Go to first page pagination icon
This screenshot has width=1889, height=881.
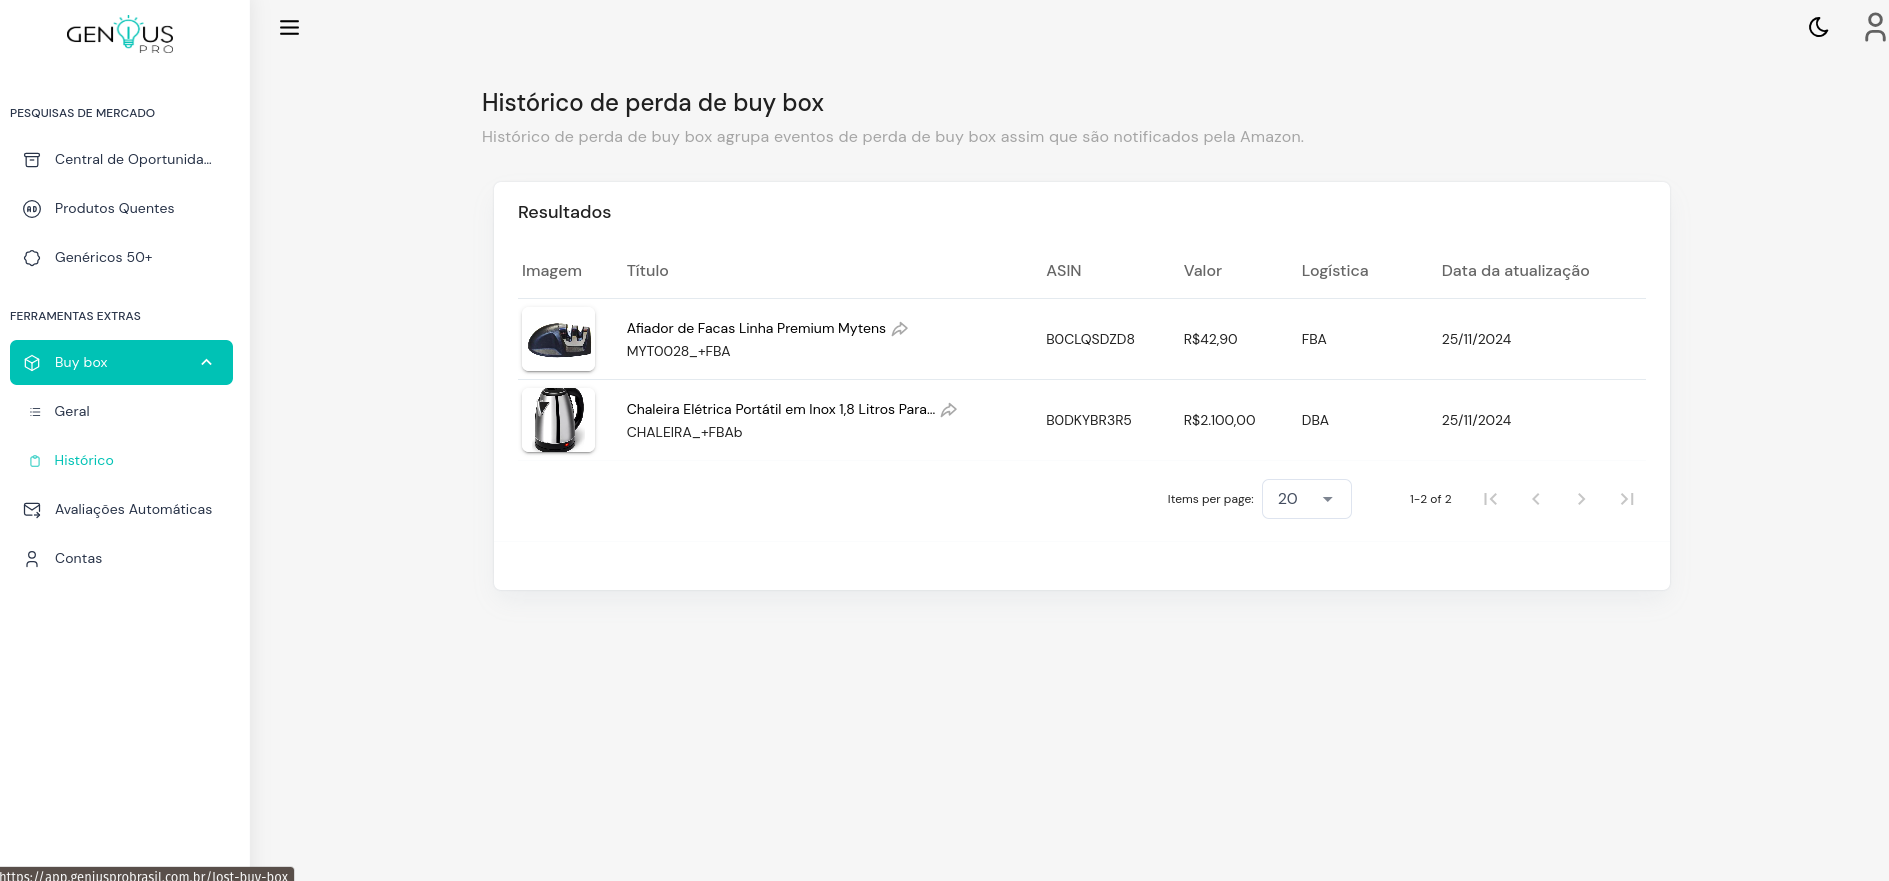1490,499
